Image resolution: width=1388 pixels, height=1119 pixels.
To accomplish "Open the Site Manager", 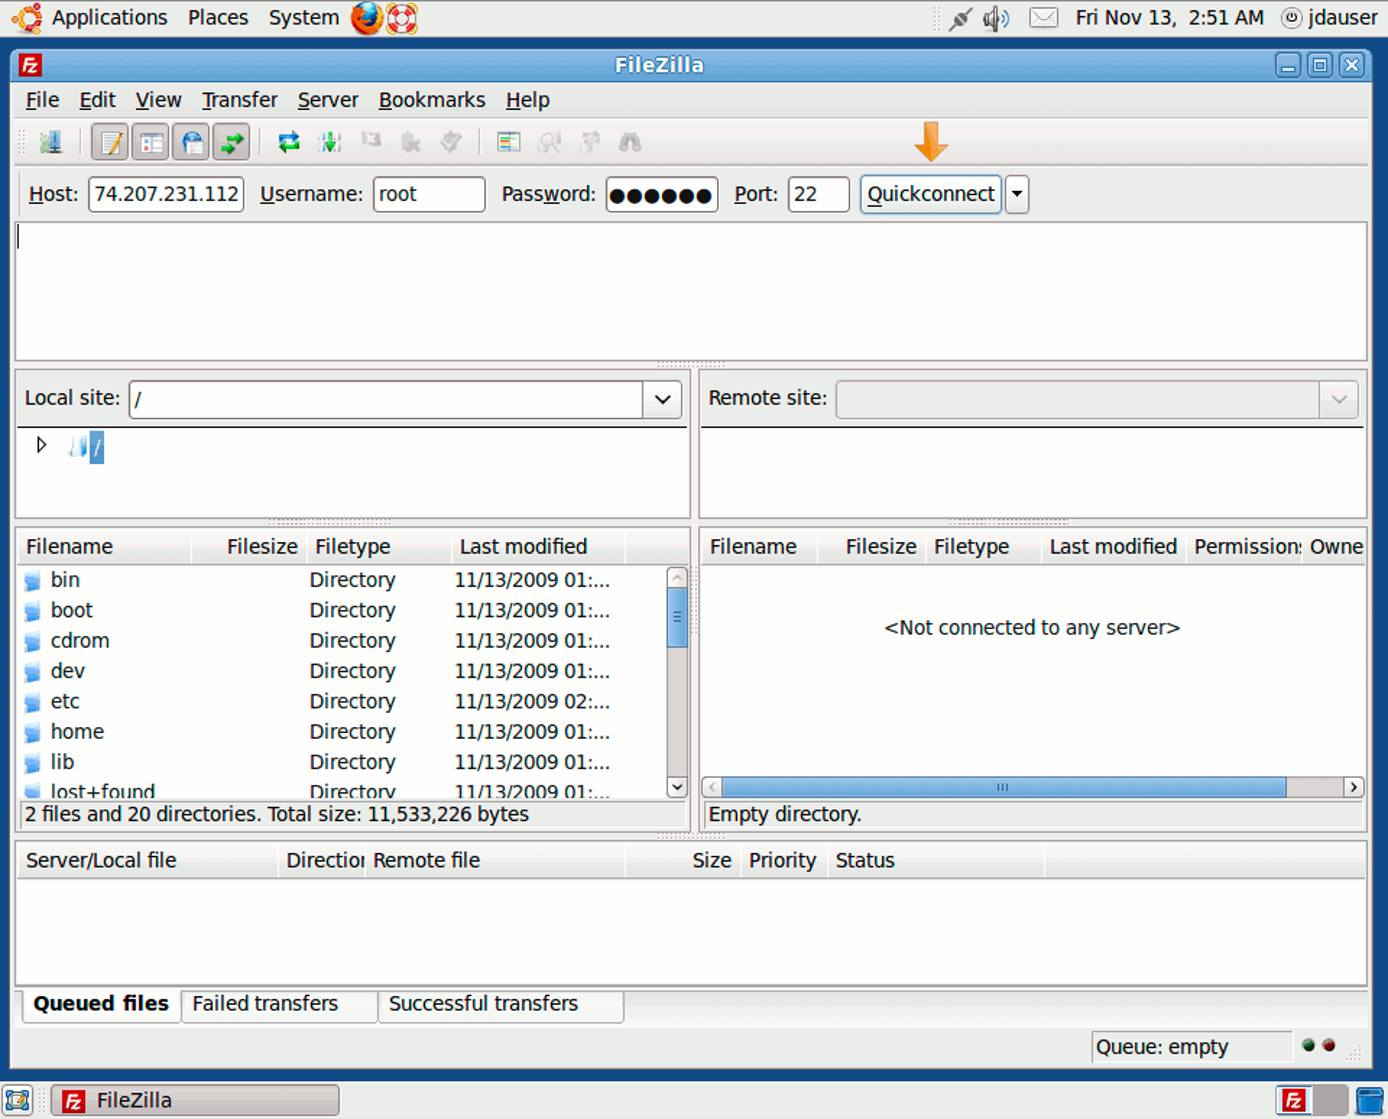I will (51, 141).
